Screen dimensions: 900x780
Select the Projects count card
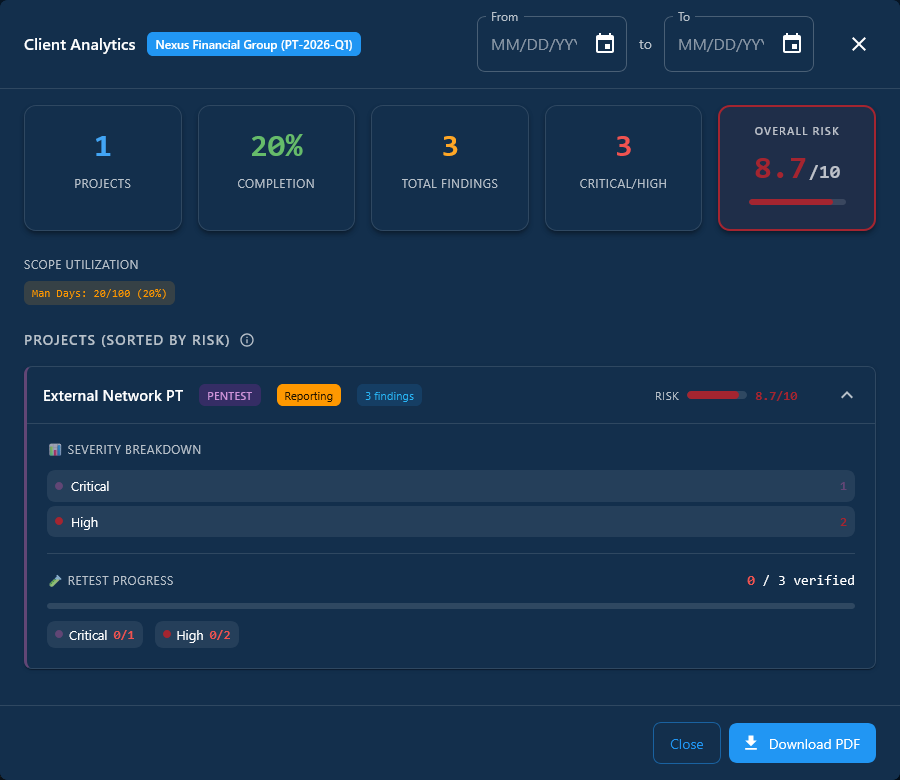pyautogui.click(x=103, y=168)
